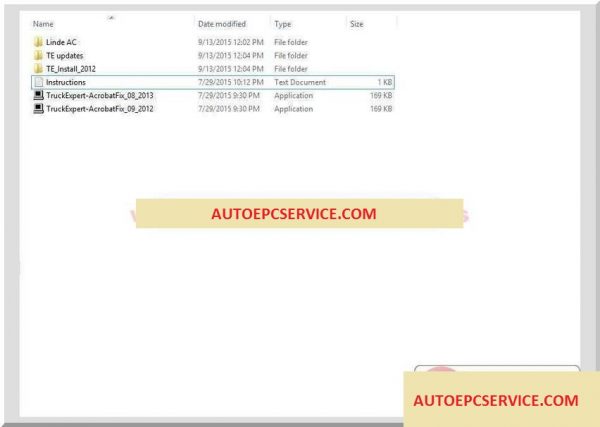Click the Application type of AcrobatFix_09_2012
Screen dimensions: 600x427
coord(293,109)
